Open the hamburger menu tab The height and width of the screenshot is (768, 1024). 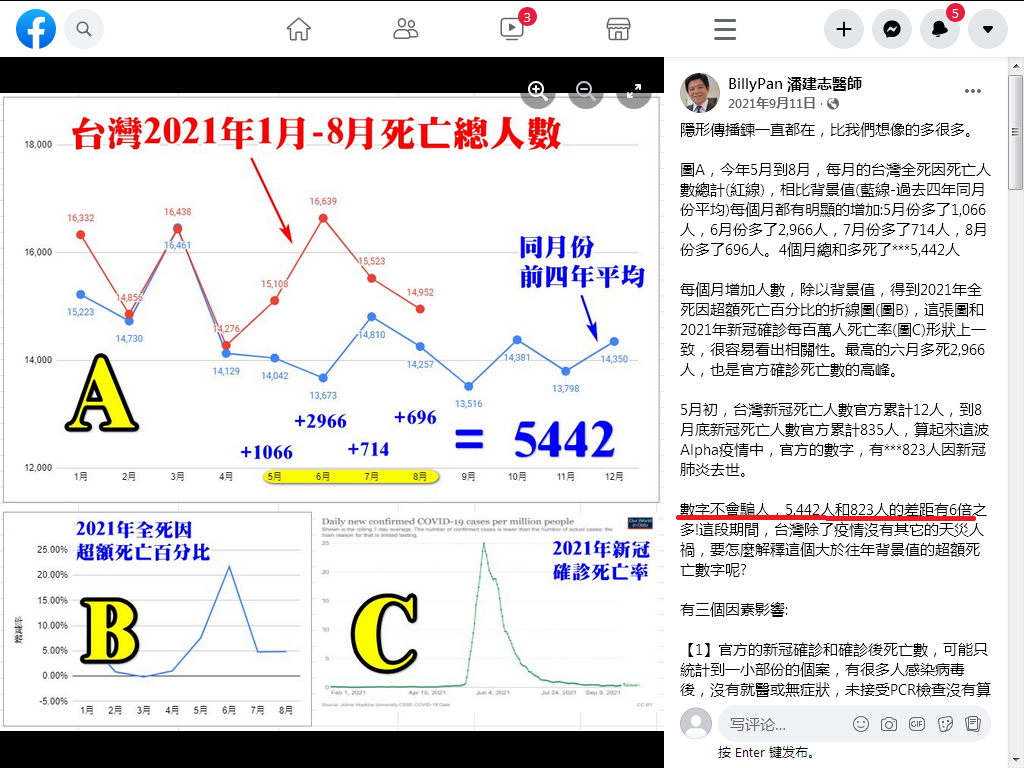click(x=725, y=29)
